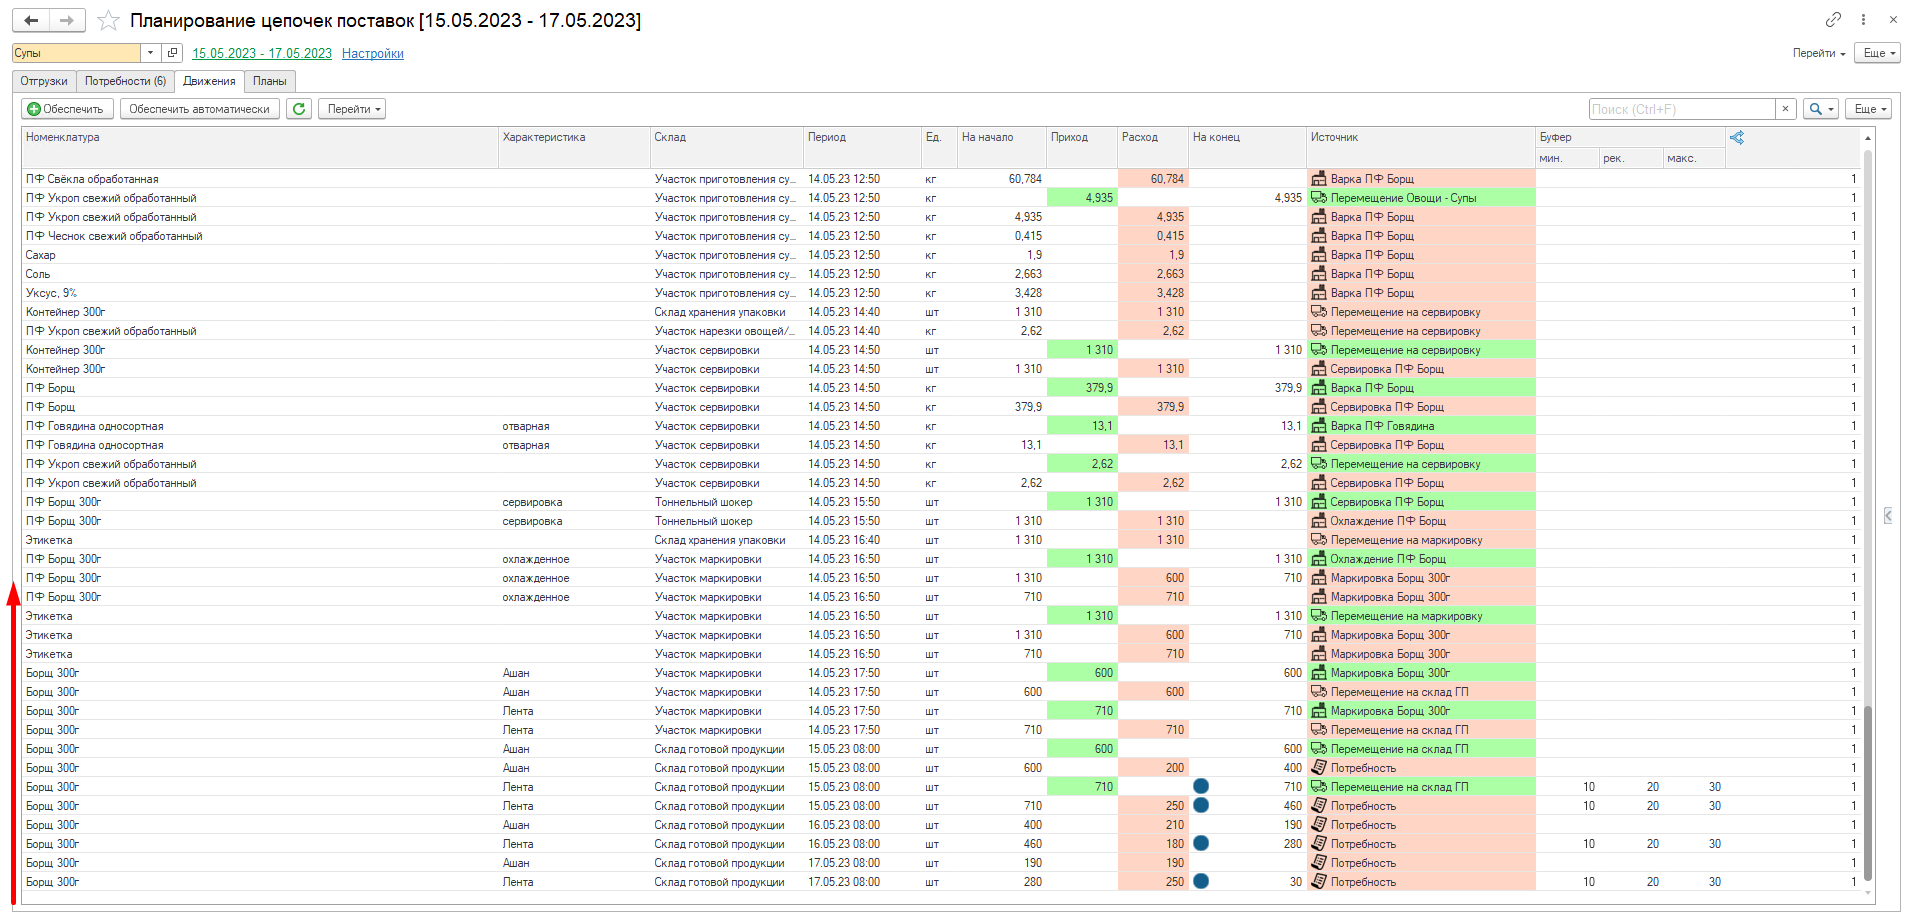This screenshot has width=1905, height=916.
Task: Click the share icon in the table header
Action: (1736, 138)
